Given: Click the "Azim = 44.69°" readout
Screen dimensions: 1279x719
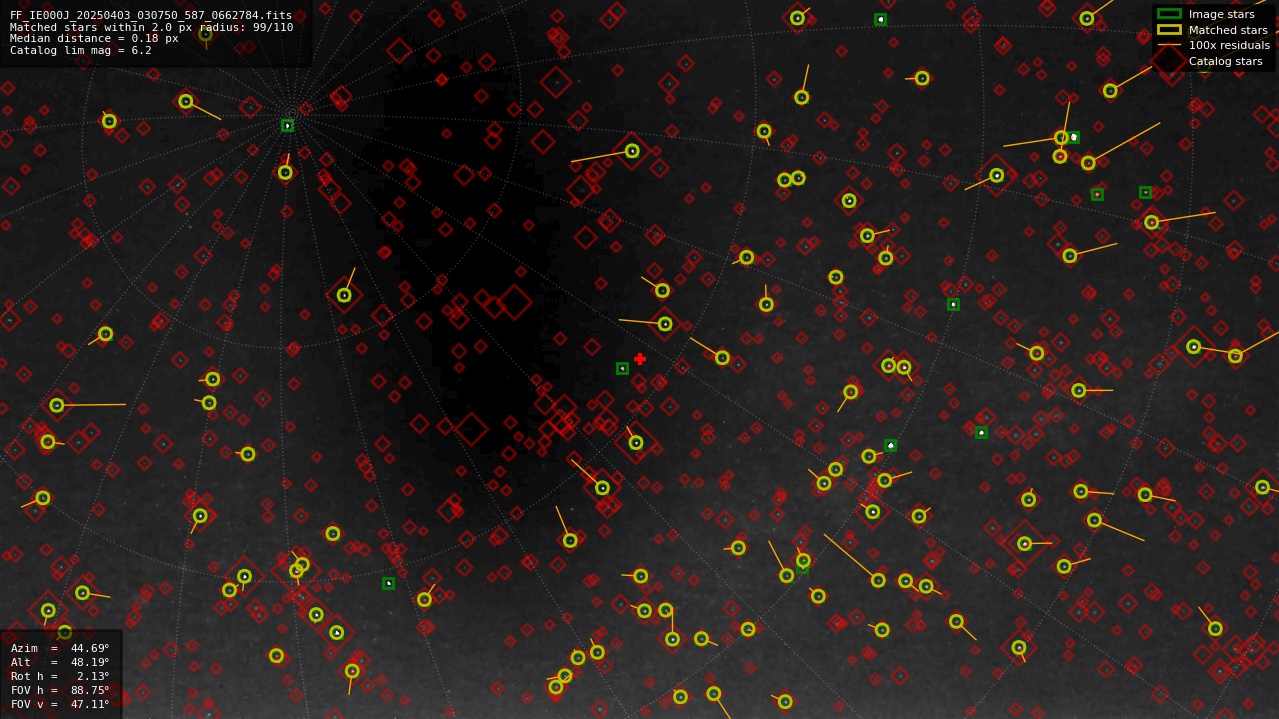Looking at the screenshot, I should tap(60, 648).
